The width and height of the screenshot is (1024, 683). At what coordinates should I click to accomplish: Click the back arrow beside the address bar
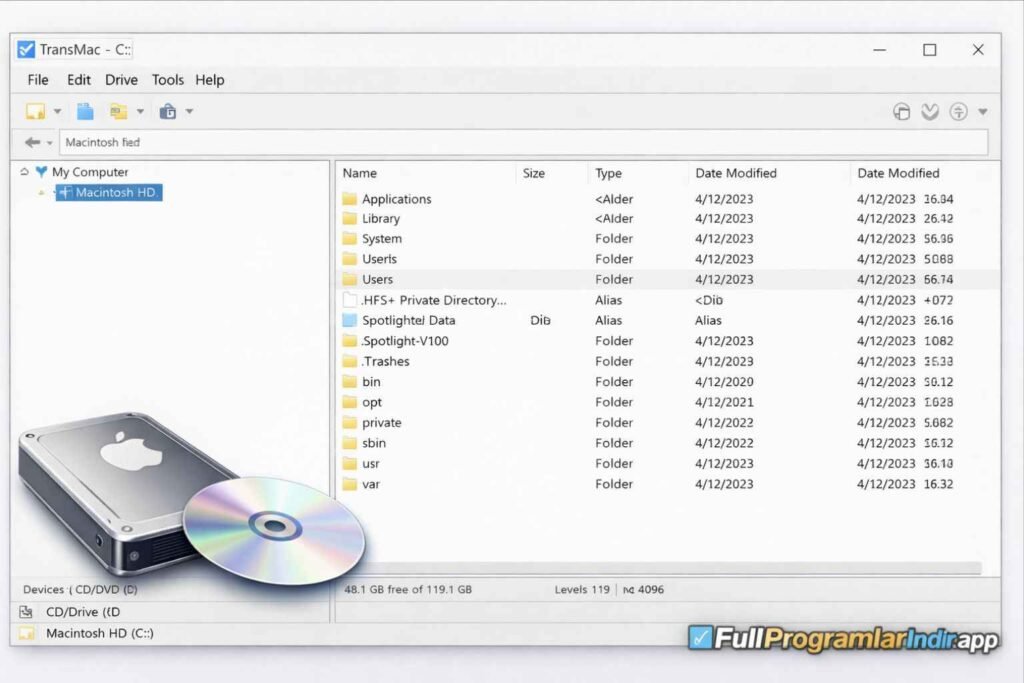(32, 143)
